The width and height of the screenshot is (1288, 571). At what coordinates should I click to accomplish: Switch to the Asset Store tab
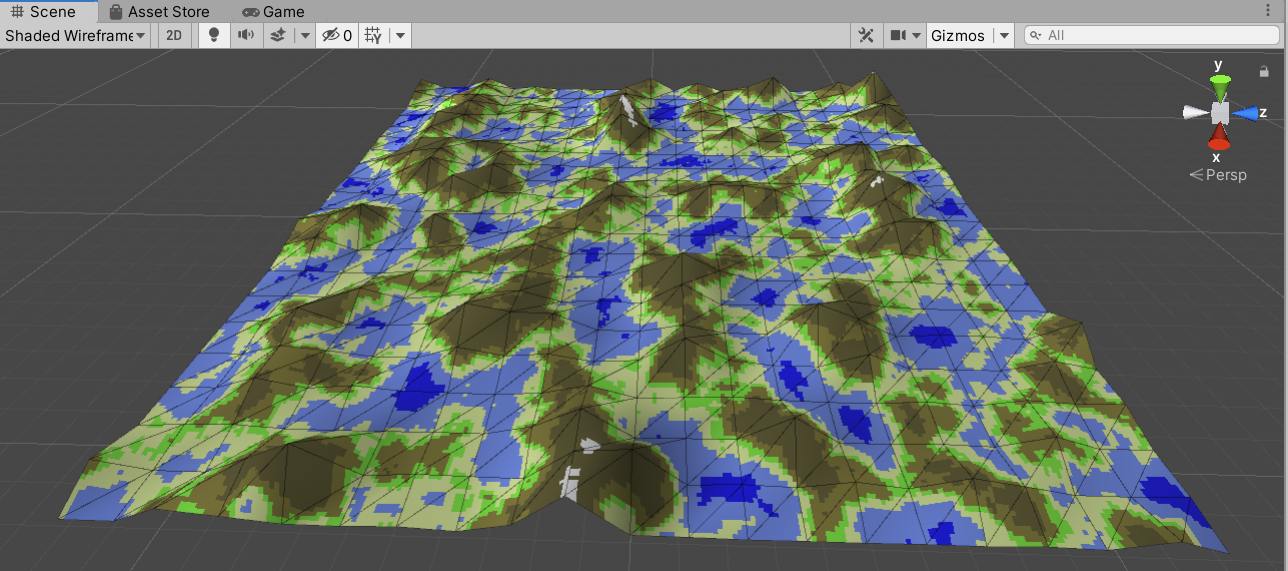coord(159,12)
